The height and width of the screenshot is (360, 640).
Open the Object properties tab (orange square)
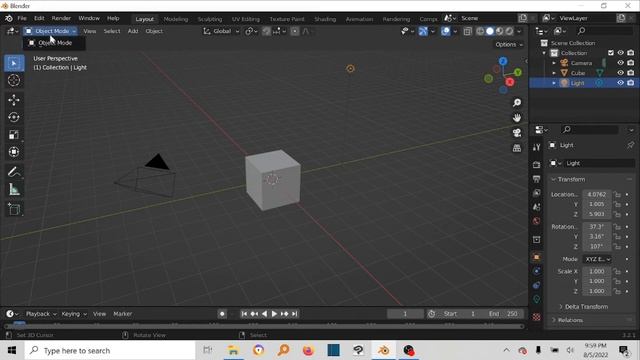coord(537,257)
